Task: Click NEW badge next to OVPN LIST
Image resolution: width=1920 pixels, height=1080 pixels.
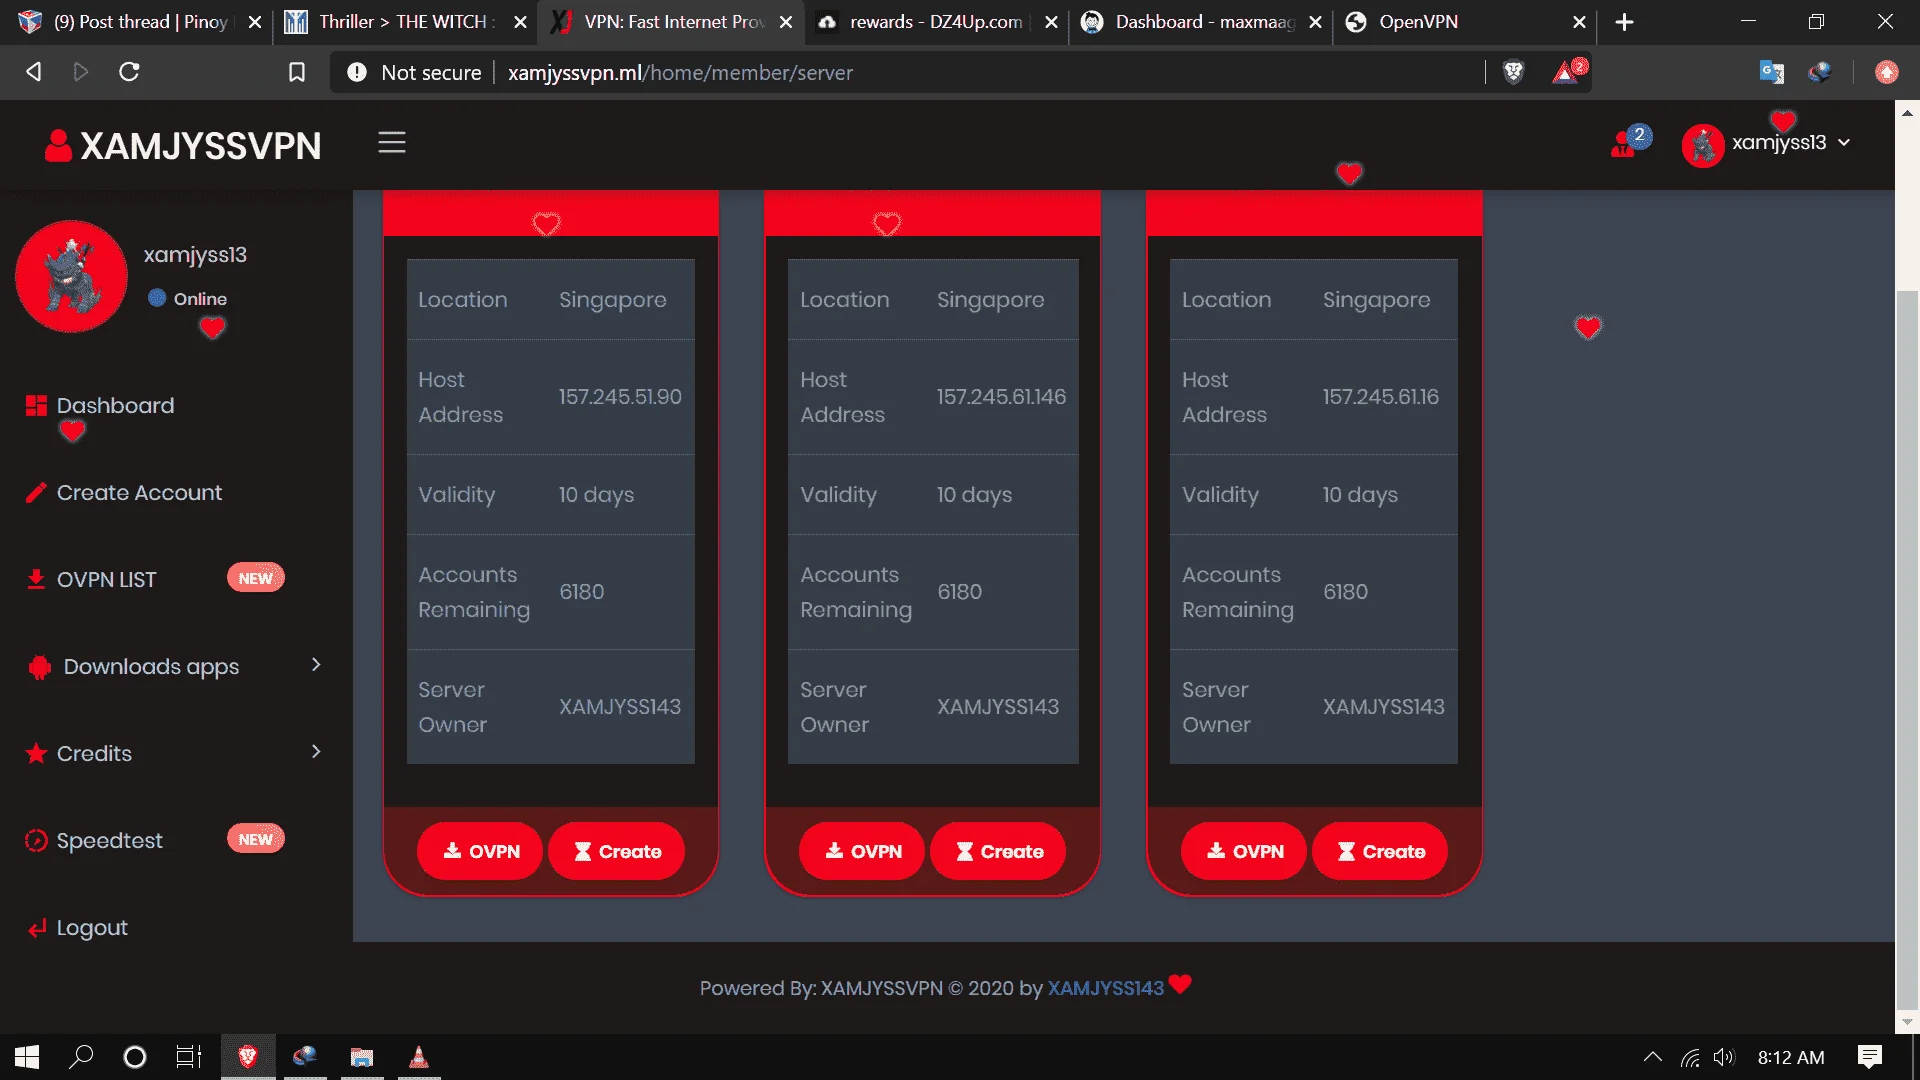Action: [x=256, y=578]
